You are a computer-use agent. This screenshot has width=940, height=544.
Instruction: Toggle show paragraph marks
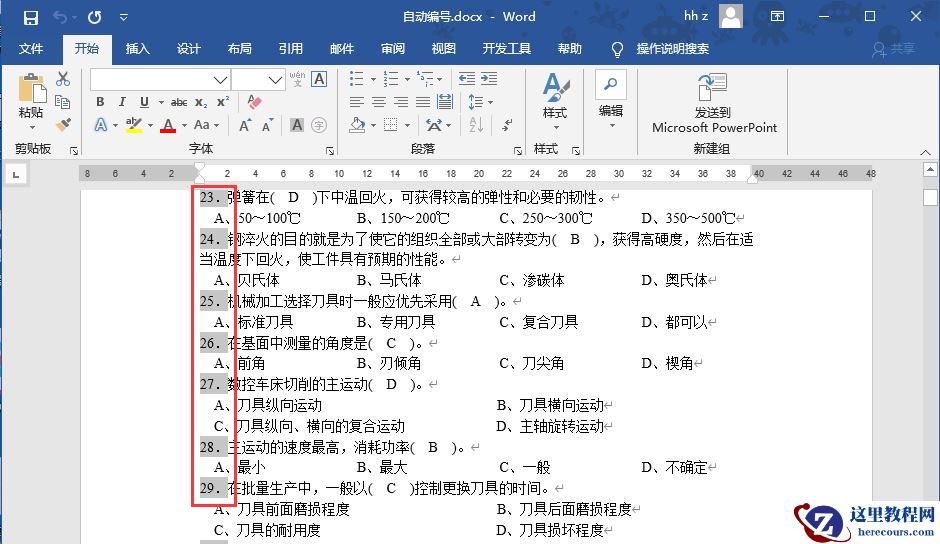pyautogui.click(x=507, y=125)
